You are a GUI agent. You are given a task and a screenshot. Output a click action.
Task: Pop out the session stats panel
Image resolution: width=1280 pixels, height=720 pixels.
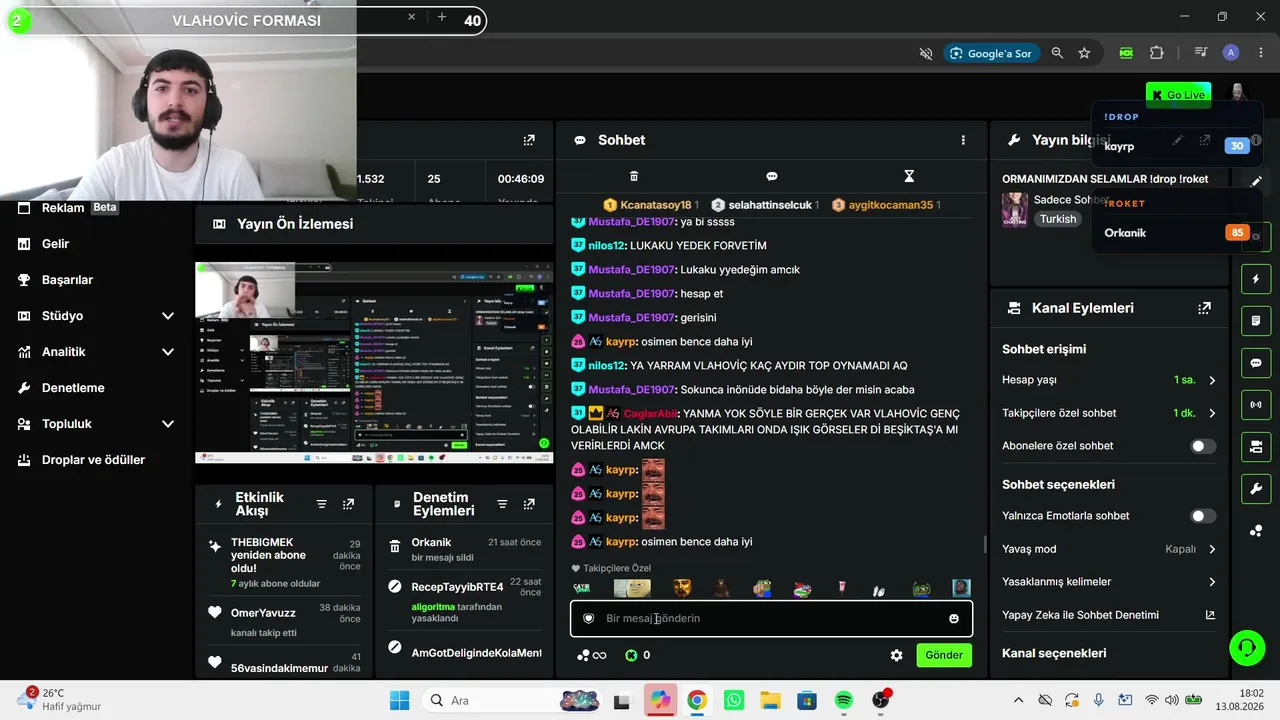point(529,140)
